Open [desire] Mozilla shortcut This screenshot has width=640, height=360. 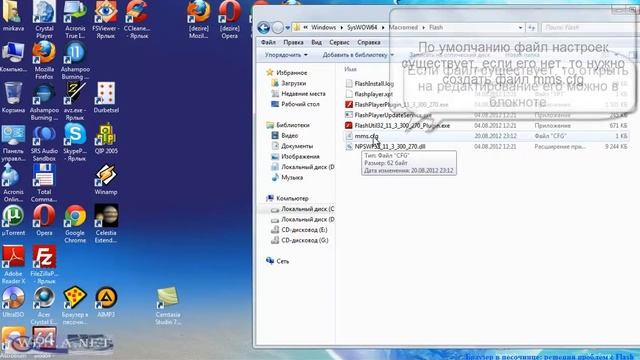[x=199, y=19]
